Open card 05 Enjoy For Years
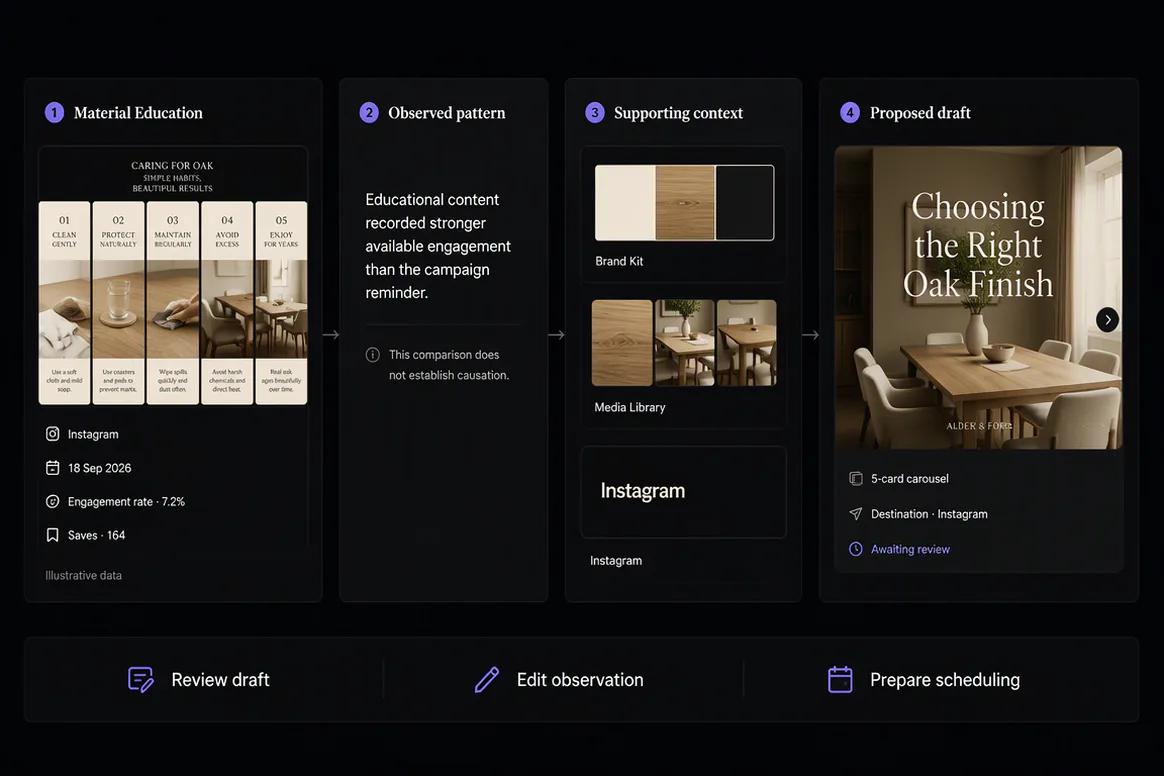The image size is (1164, 776). [x=281, y=303]
